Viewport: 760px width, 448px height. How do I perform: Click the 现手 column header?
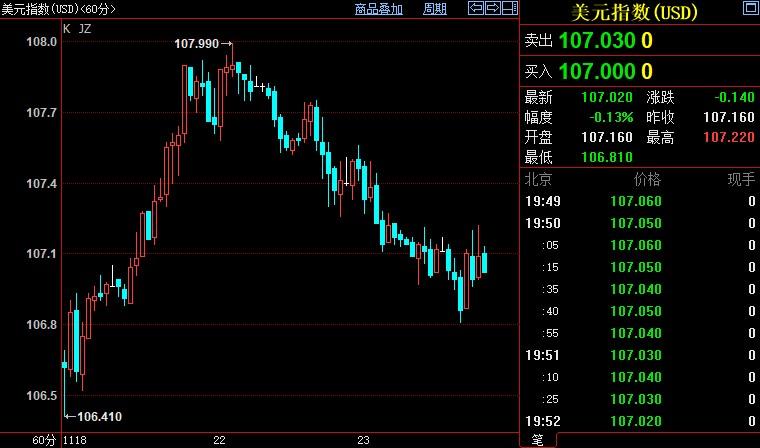pyautogui.click(x=740, y=179)
